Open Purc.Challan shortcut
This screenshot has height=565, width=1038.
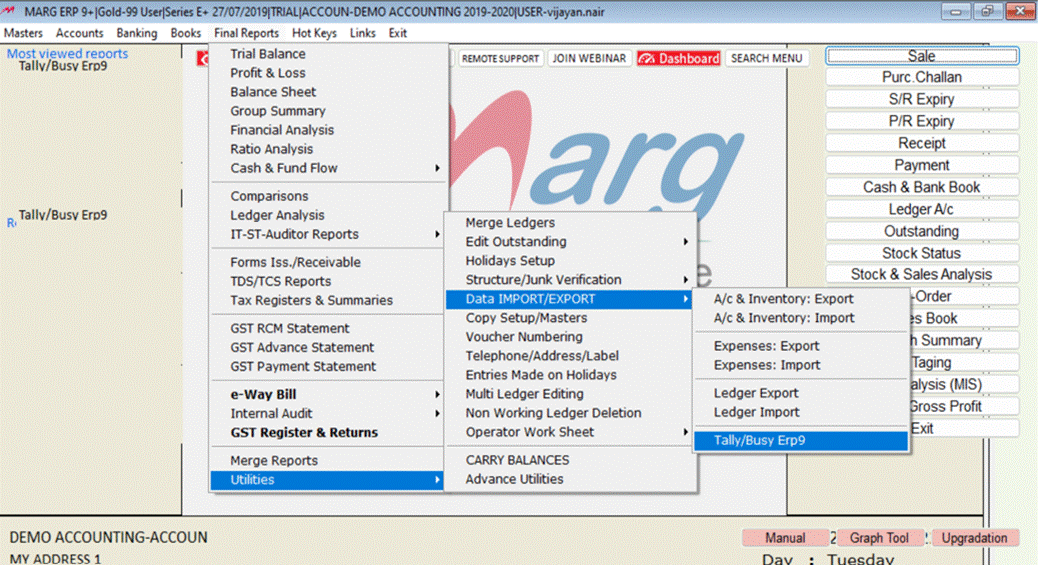click(921, 77)
